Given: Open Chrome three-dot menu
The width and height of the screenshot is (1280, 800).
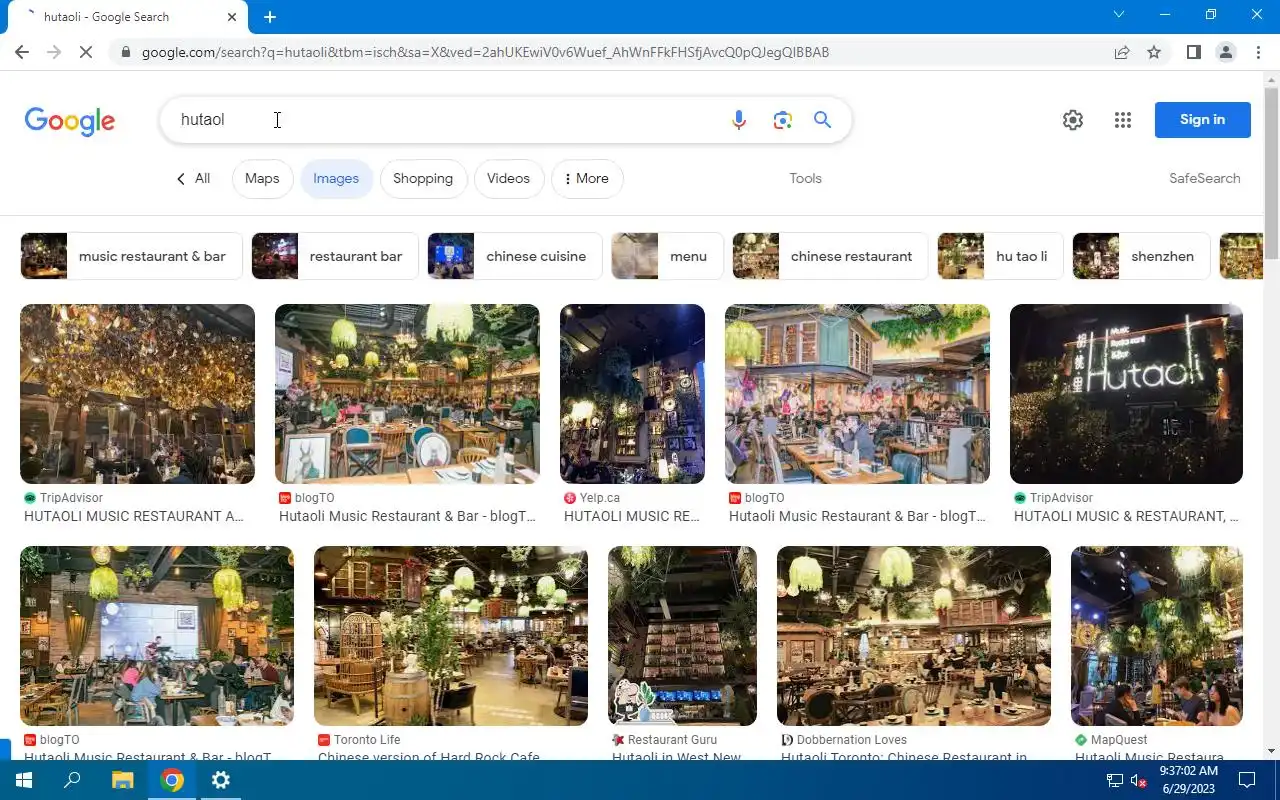Looking at the screenshot, I should point(1257,52).
